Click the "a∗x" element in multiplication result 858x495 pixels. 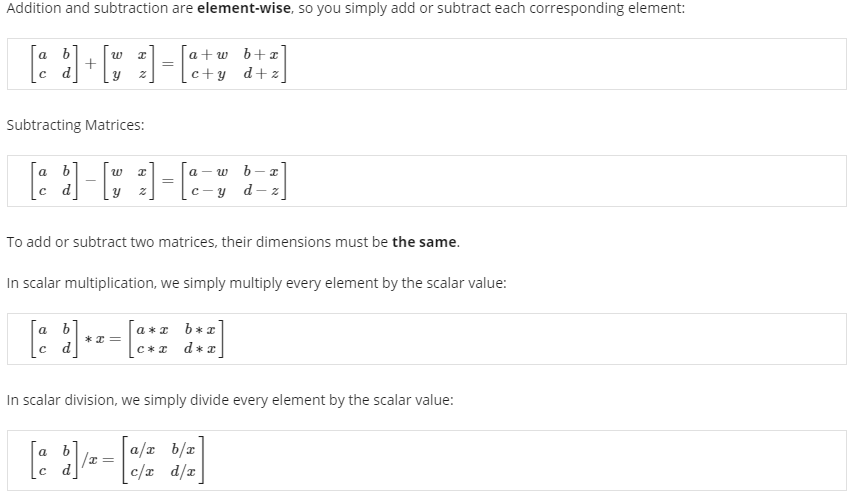(154, 328)
